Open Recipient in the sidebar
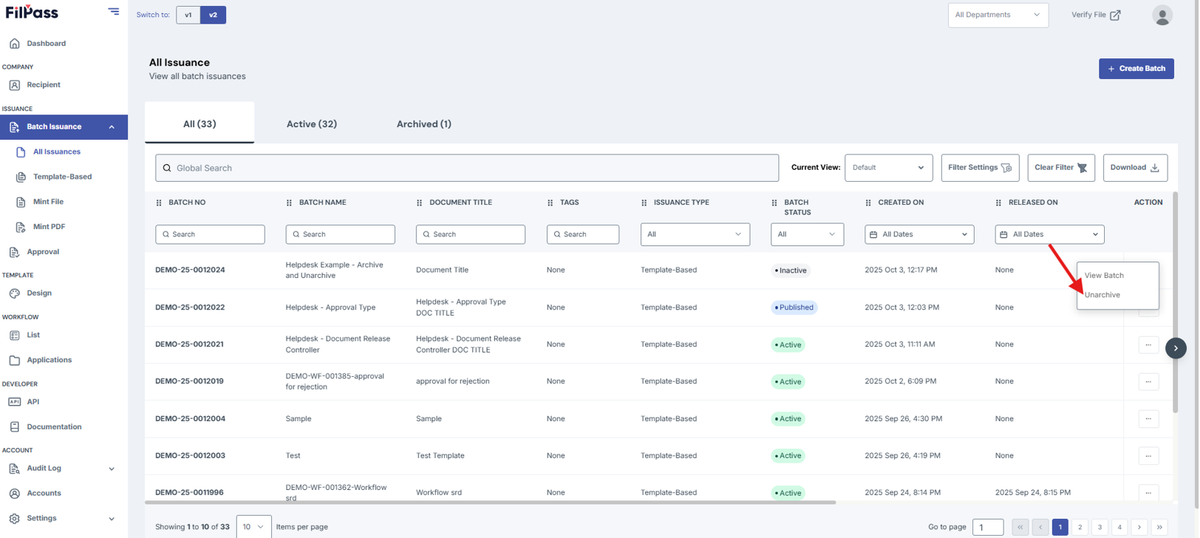1200x538 pixels. point(43,85)
